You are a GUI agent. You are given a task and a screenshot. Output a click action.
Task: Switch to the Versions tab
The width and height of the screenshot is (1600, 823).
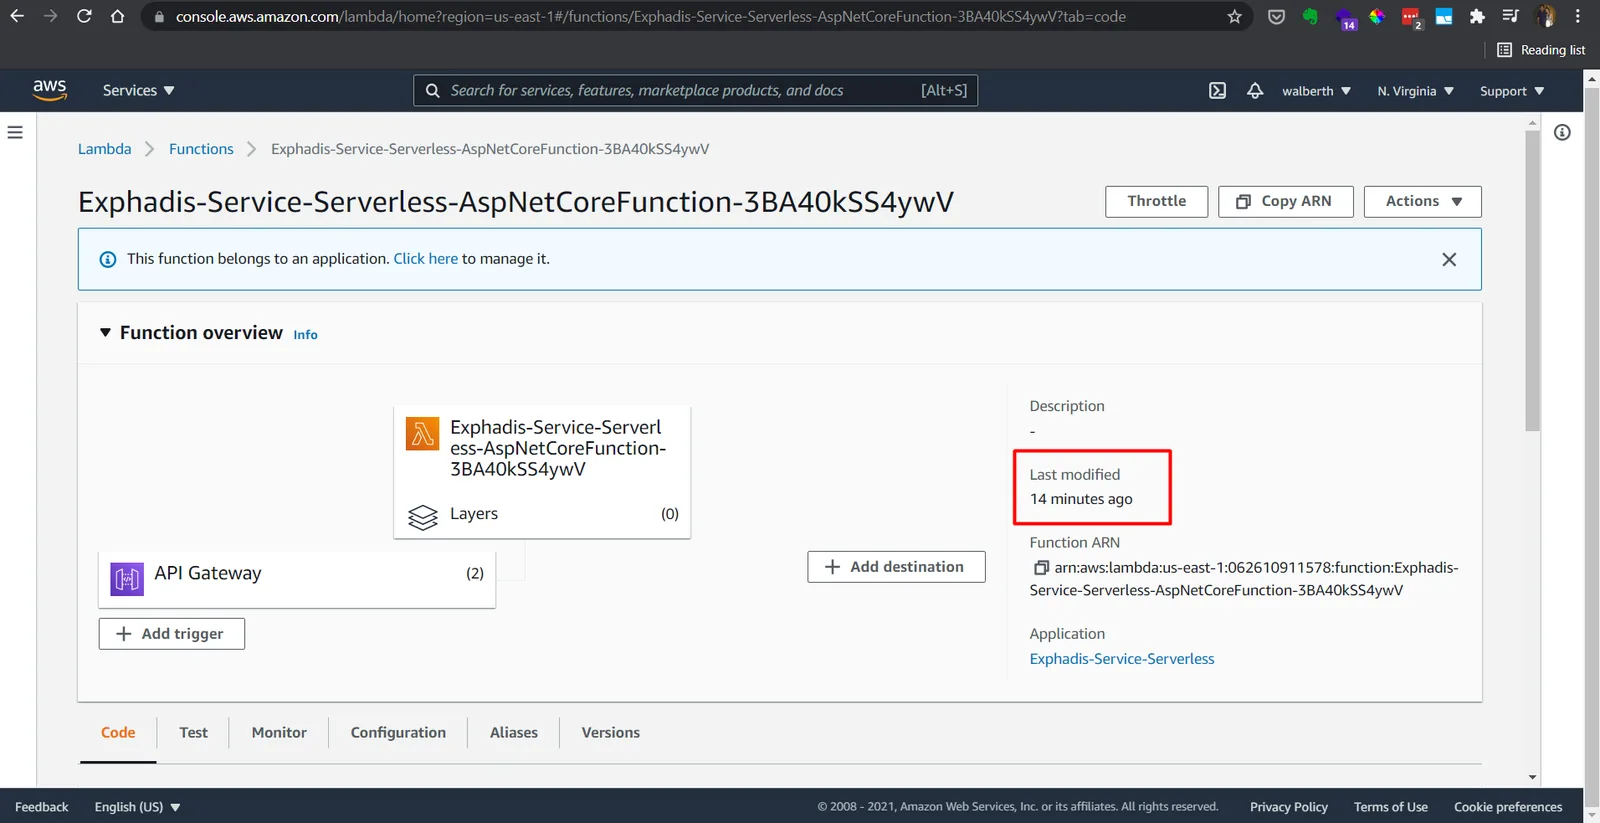[611, 733]
